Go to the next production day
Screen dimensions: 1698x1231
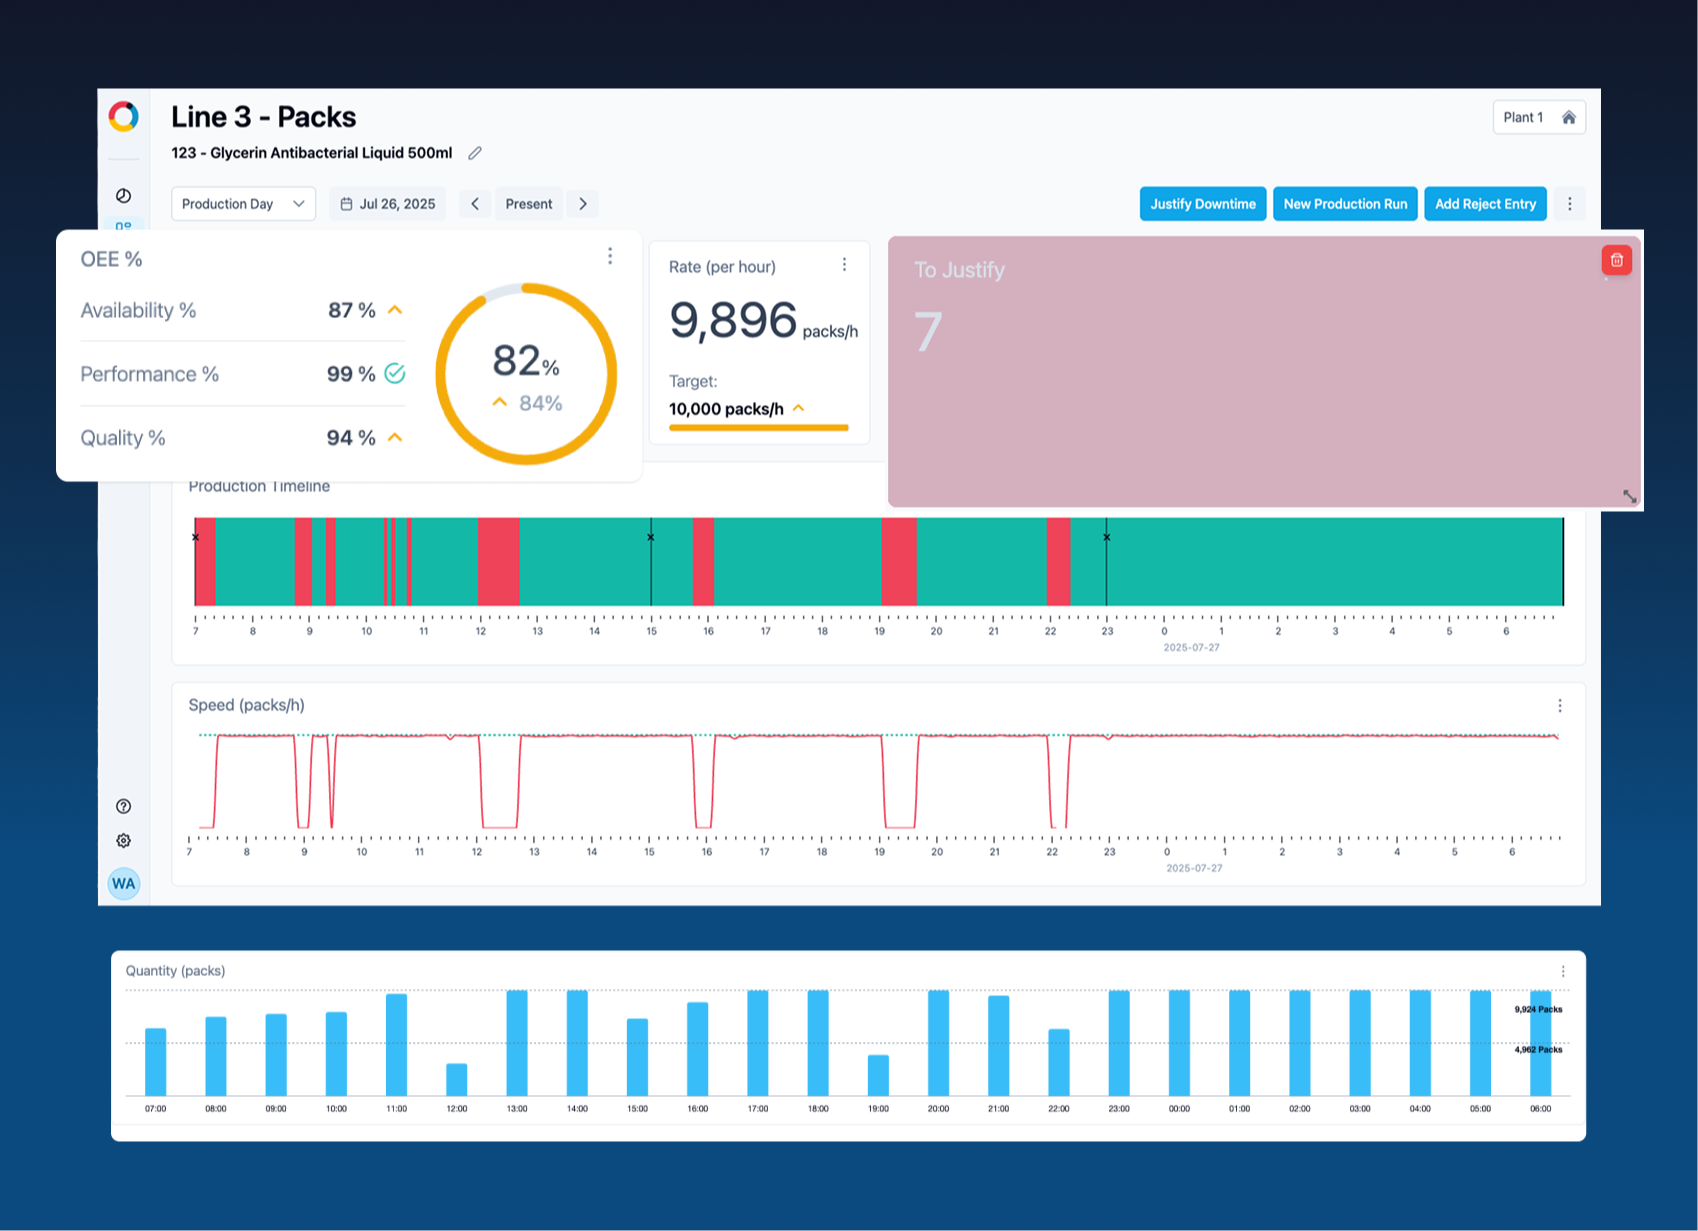click(583, 204)
